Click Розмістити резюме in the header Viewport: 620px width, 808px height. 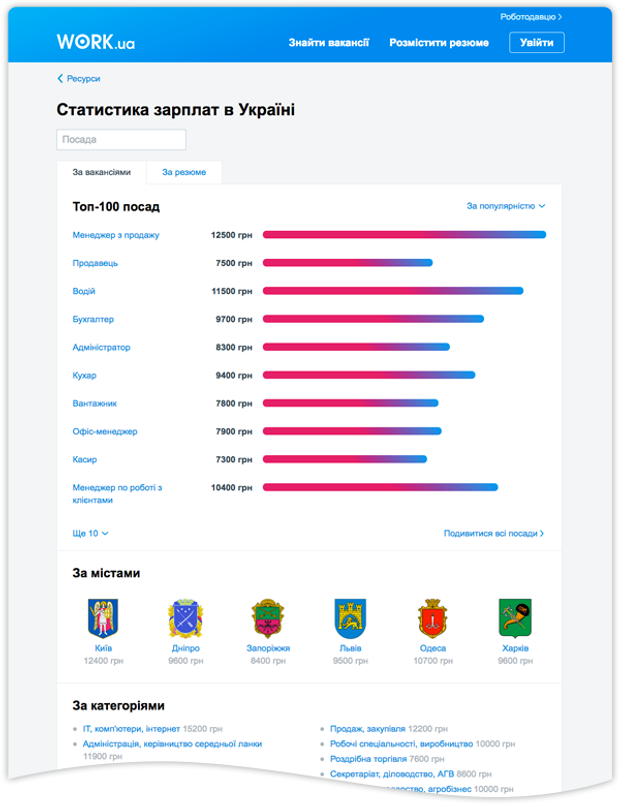coord(439,43)
